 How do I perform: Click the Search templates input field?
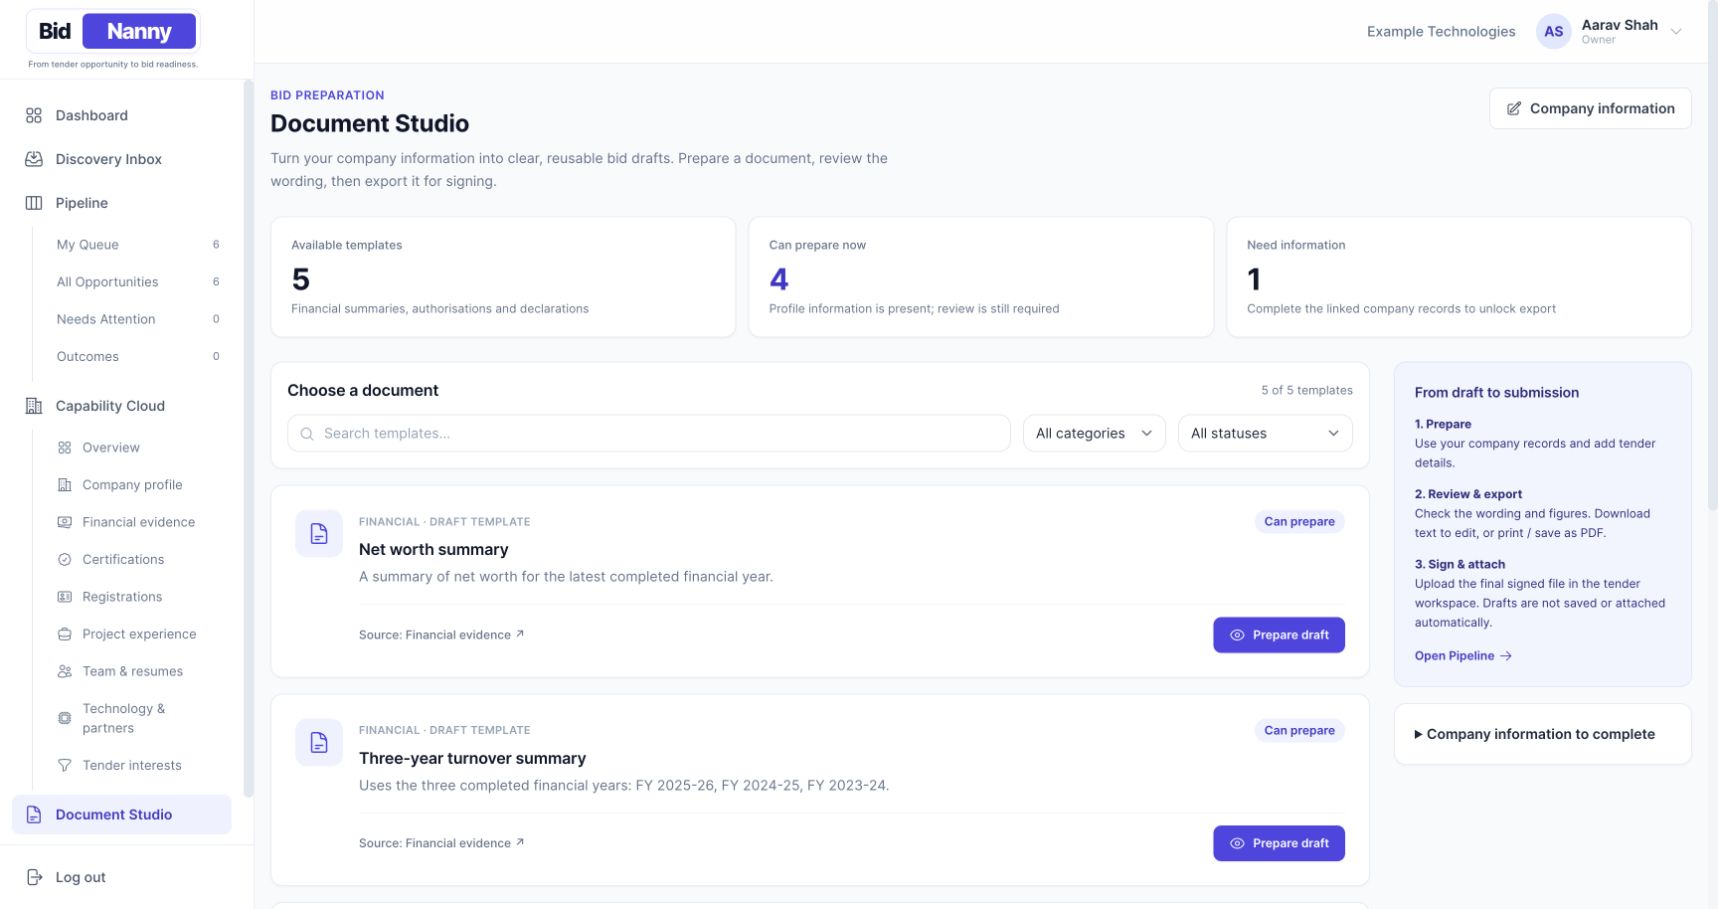coord(649,433)
